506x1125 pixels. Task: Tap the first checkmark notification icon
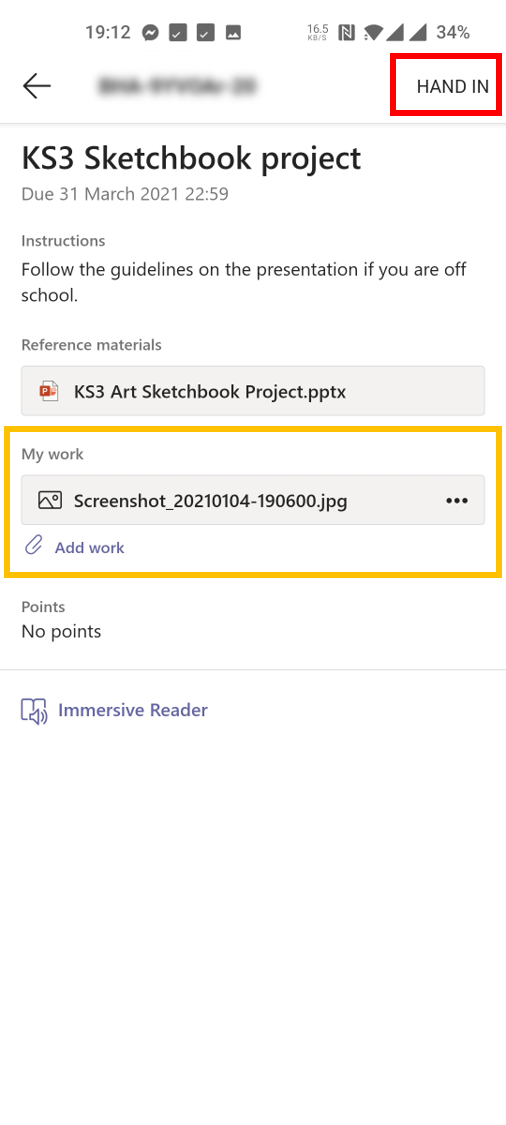[x=177, y=32]
